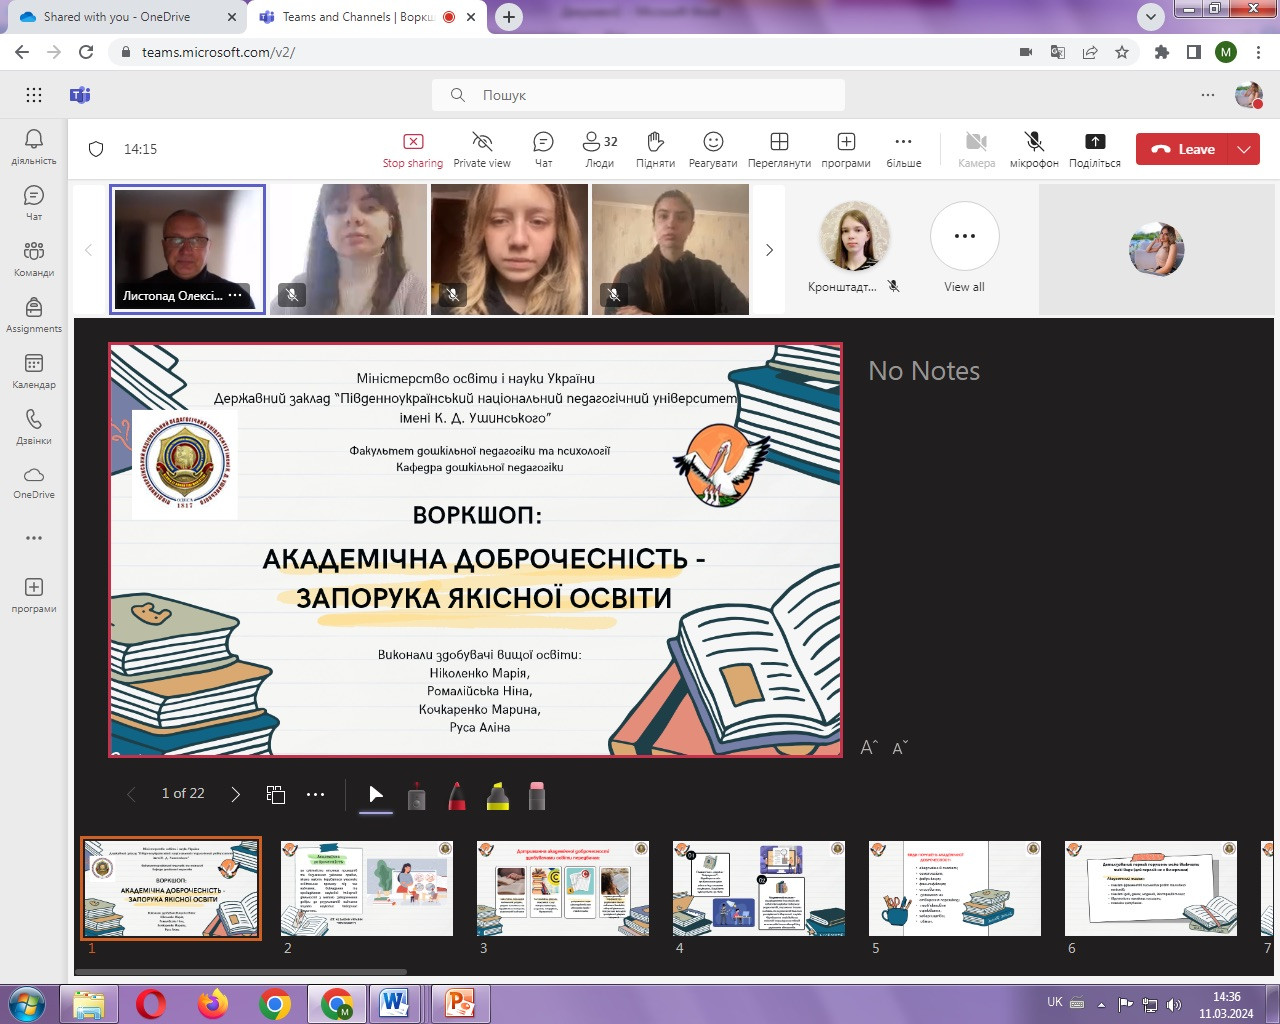Show participants list via Люди icon

600,148
